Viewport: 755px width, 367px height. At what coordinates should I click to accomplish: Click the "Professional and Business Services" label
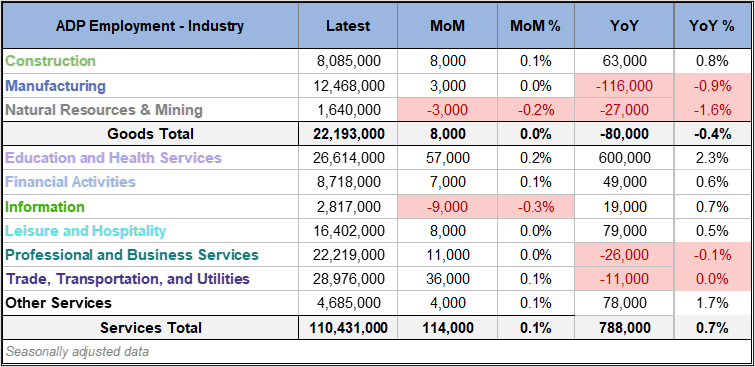pyautogui.click(x=132, y=255)
